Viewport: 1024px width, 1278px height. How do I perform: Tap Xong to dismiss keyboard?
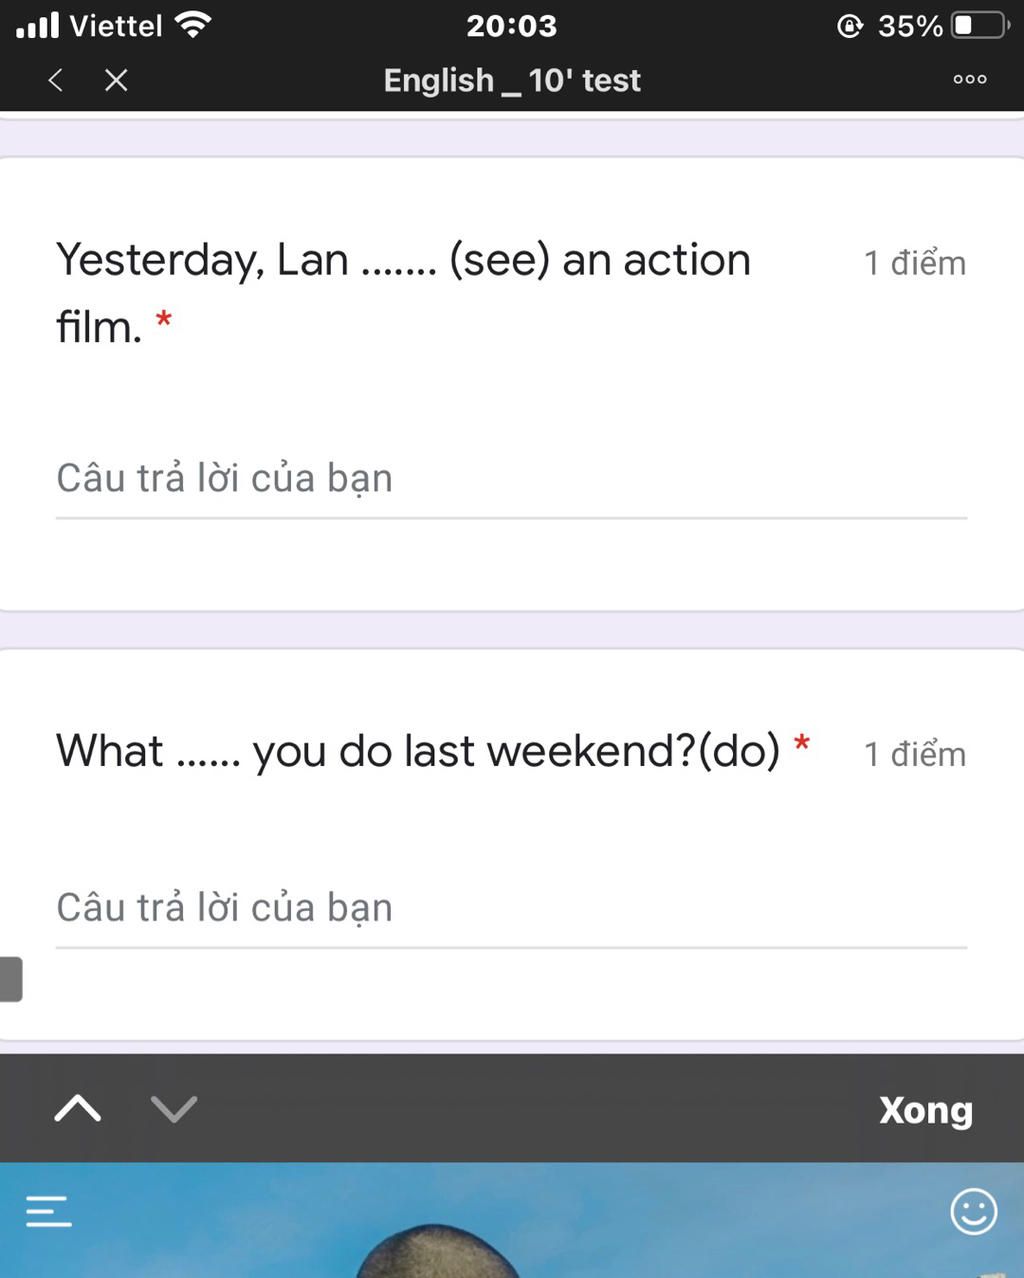tap(925, 1110)
